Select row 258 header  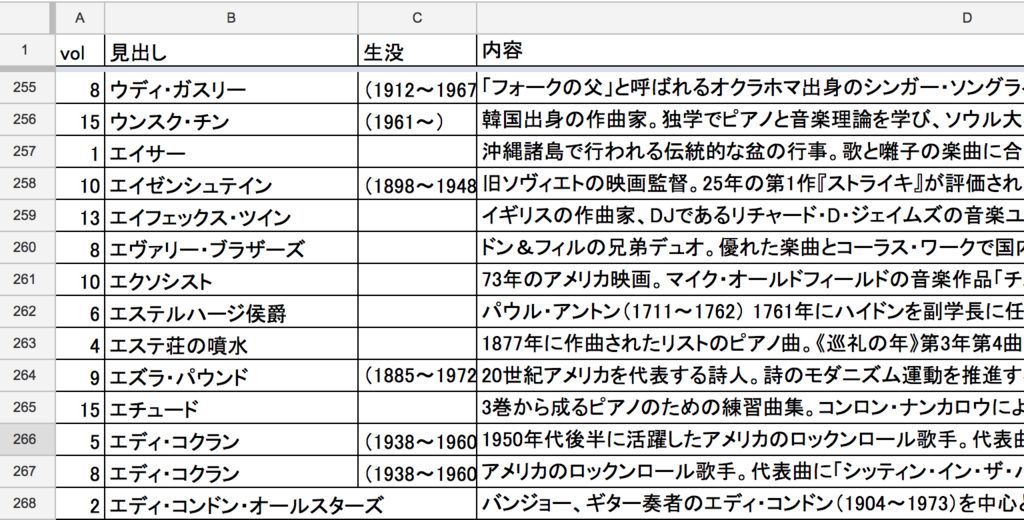tap(25, 184)
